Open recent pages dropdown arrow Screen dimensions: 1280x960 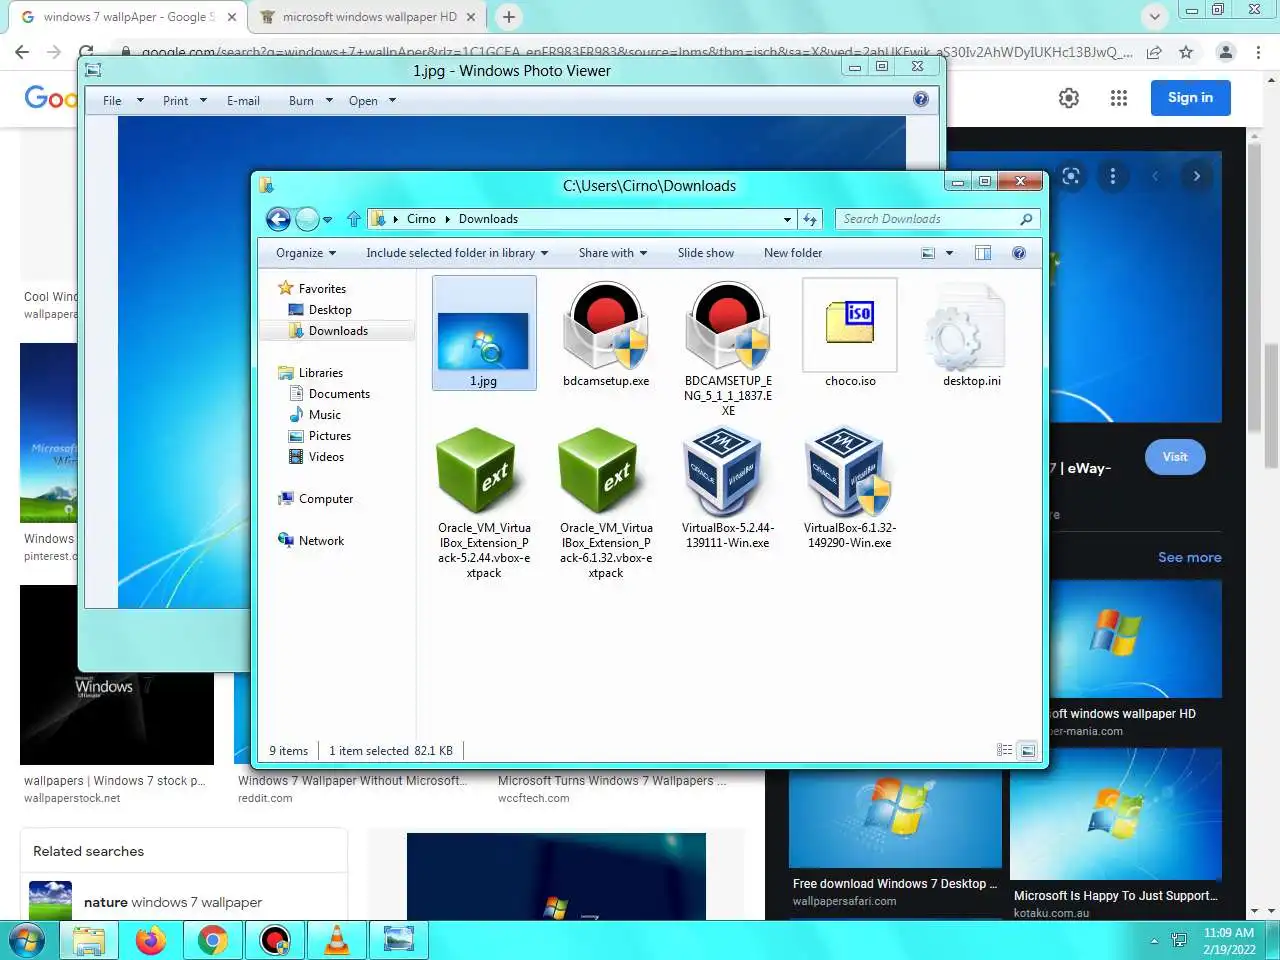point(327,220)
